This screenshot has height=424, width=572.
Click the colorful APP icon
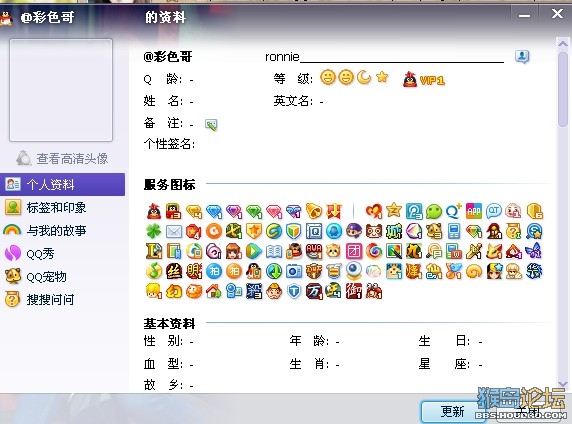[x=474, y=211]
